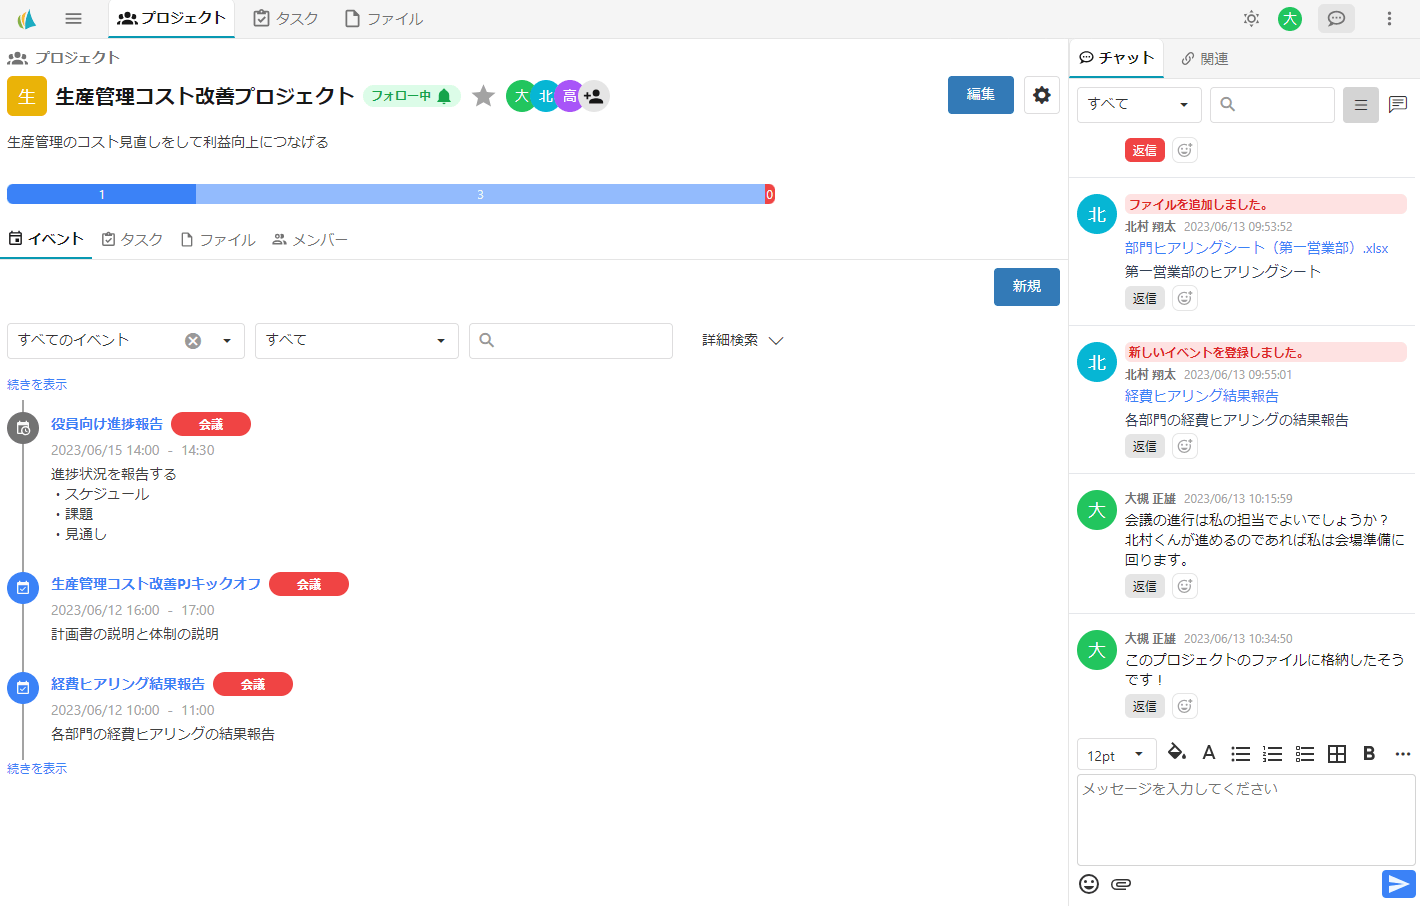Open the 12pt font size dropdown
The image size is (1420, 906).
[1116, 754]
